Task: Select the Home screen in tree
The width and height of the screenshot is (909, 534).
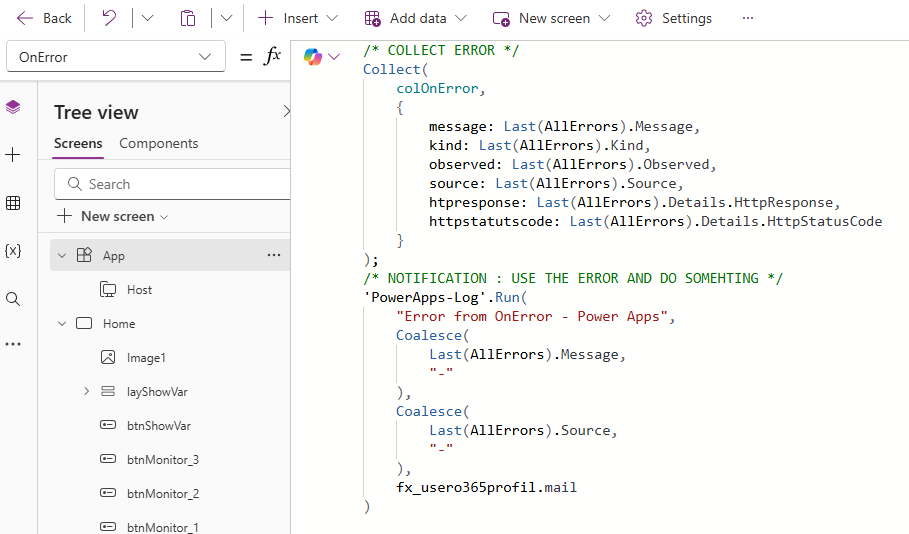Action: pyautogui.click(x=119, y=324)
